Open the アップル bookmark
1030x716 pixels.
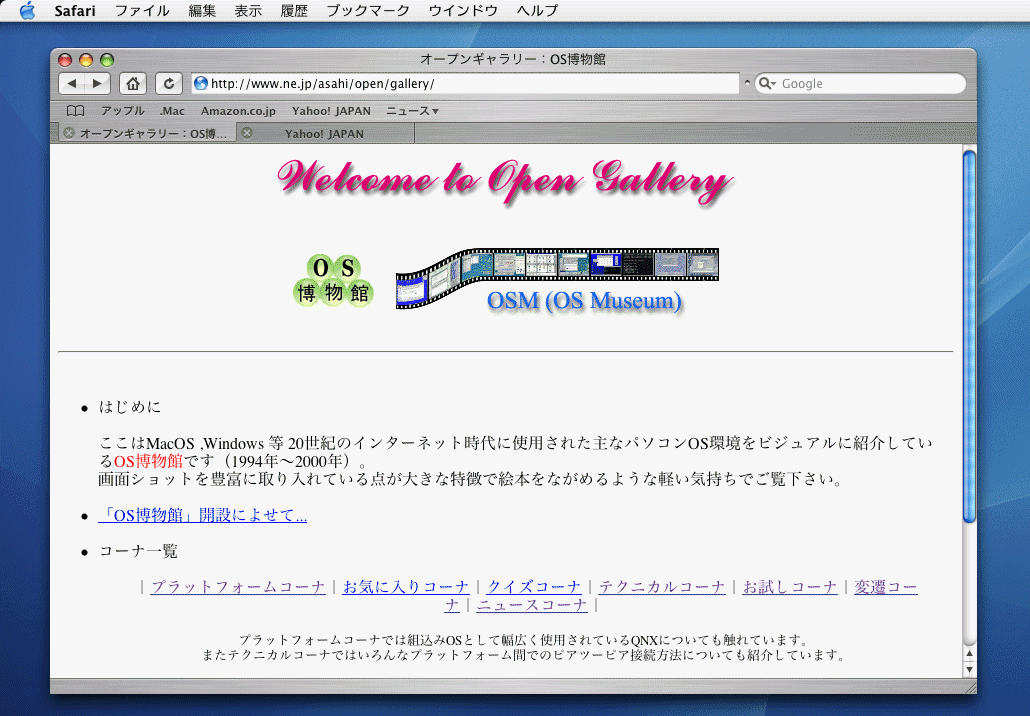click(122, 111)
